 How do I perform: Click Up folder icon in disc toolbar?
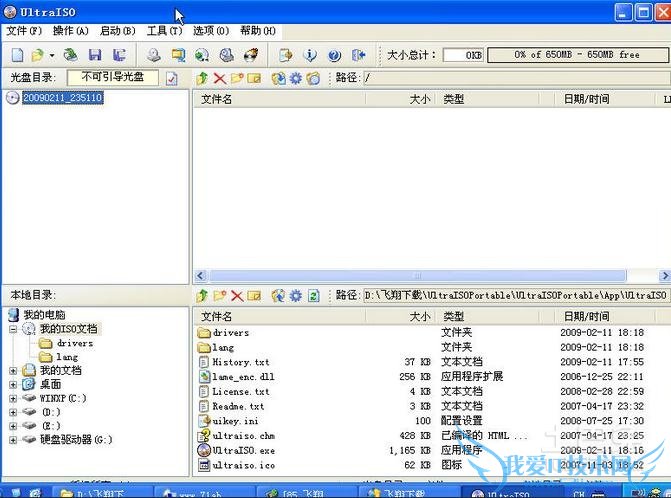click(202, 78)
